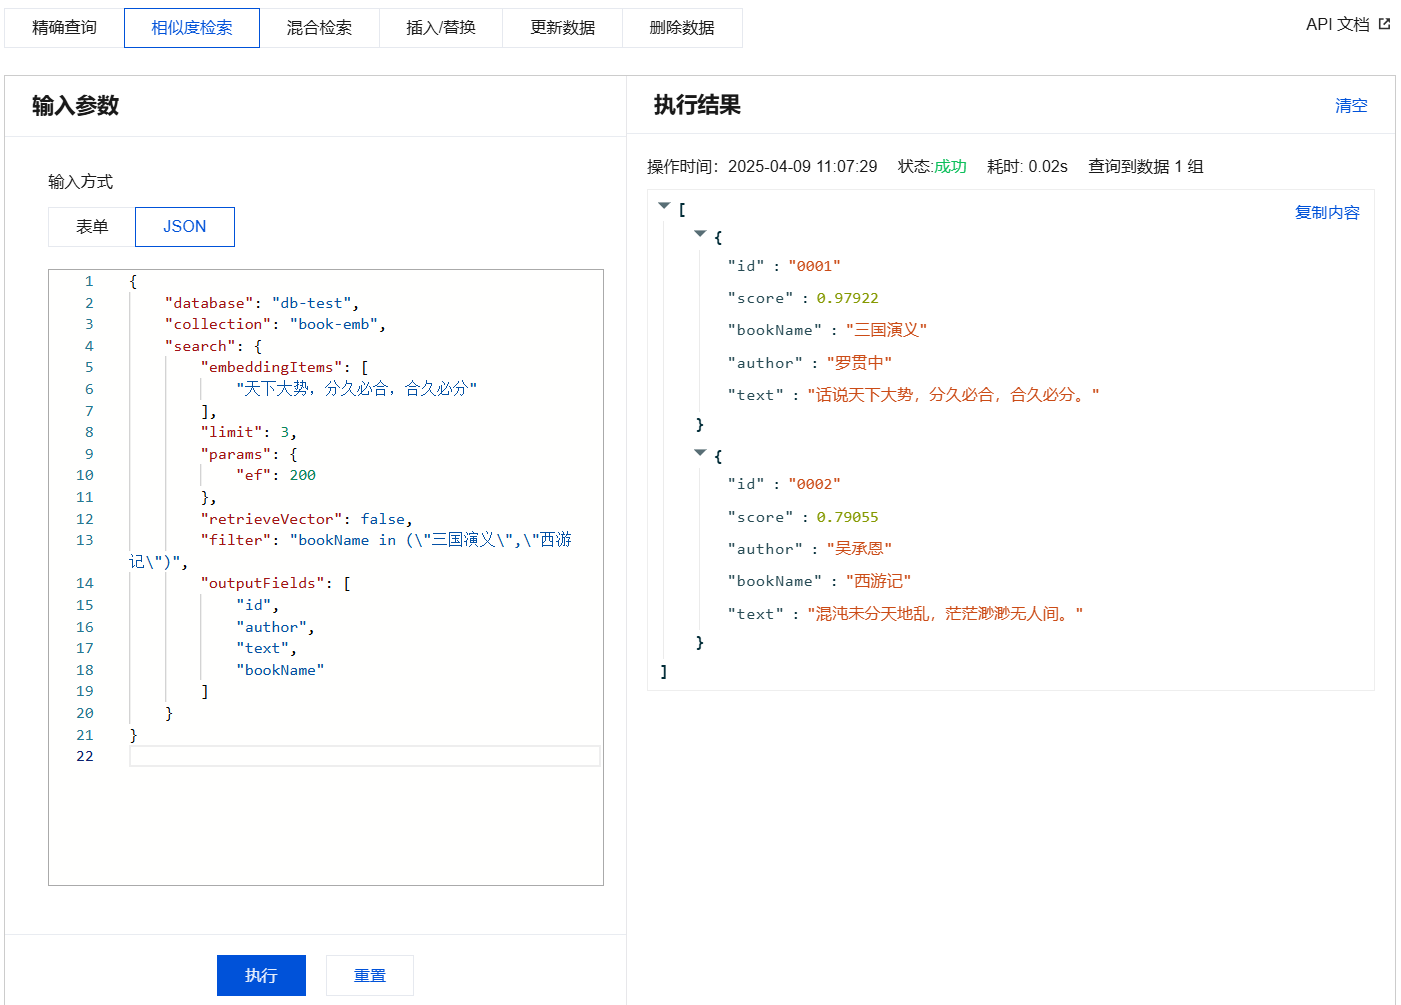Switch to the 精确查询 tab
The image size is (1401, 1005).
click(x=64, y=28)
